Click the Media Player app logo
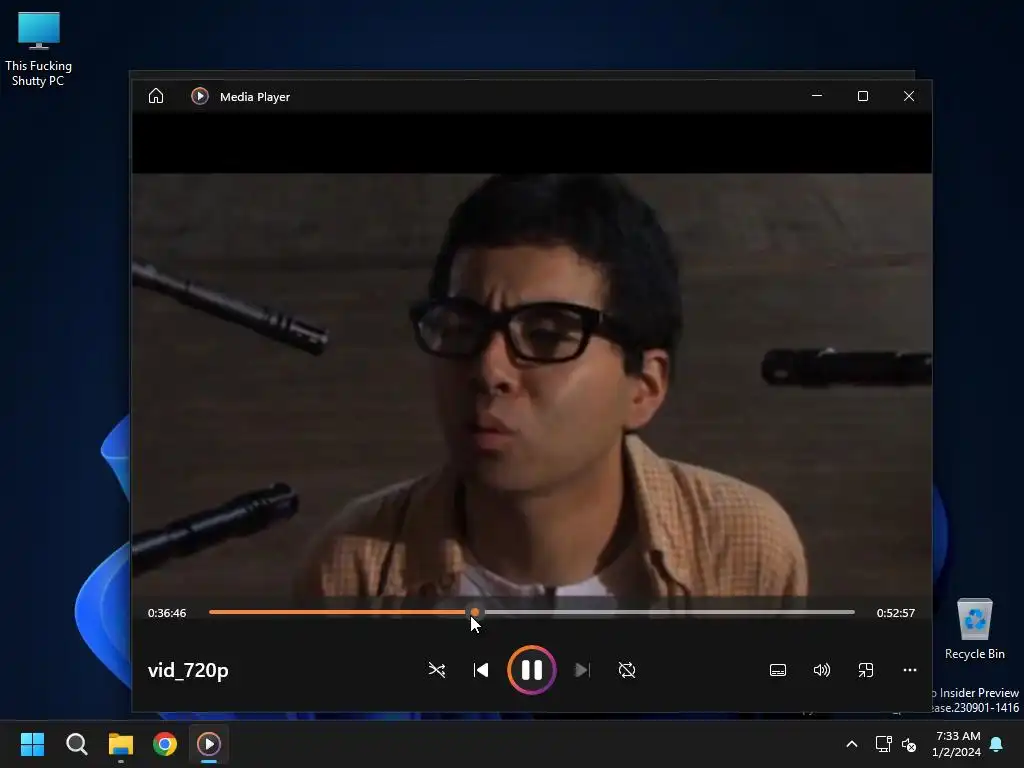Screen dimensions: 1024x768 click(200, 96)
